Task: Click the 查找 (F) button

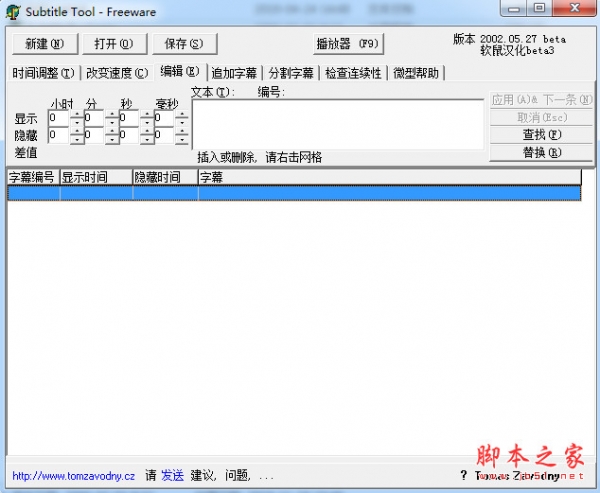Action: tap(541, 135)
